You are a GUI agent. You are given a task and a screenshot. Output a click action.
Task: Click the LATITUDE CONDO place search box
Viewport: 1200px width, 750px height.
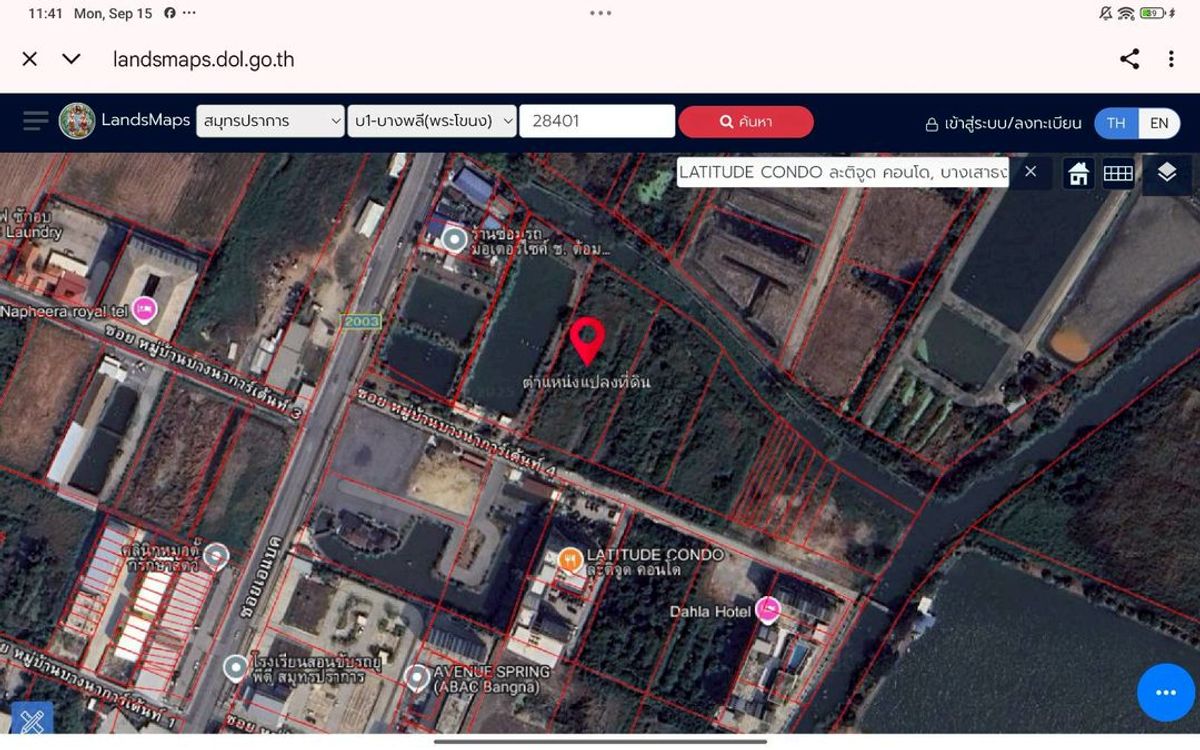tap(842, 172)
